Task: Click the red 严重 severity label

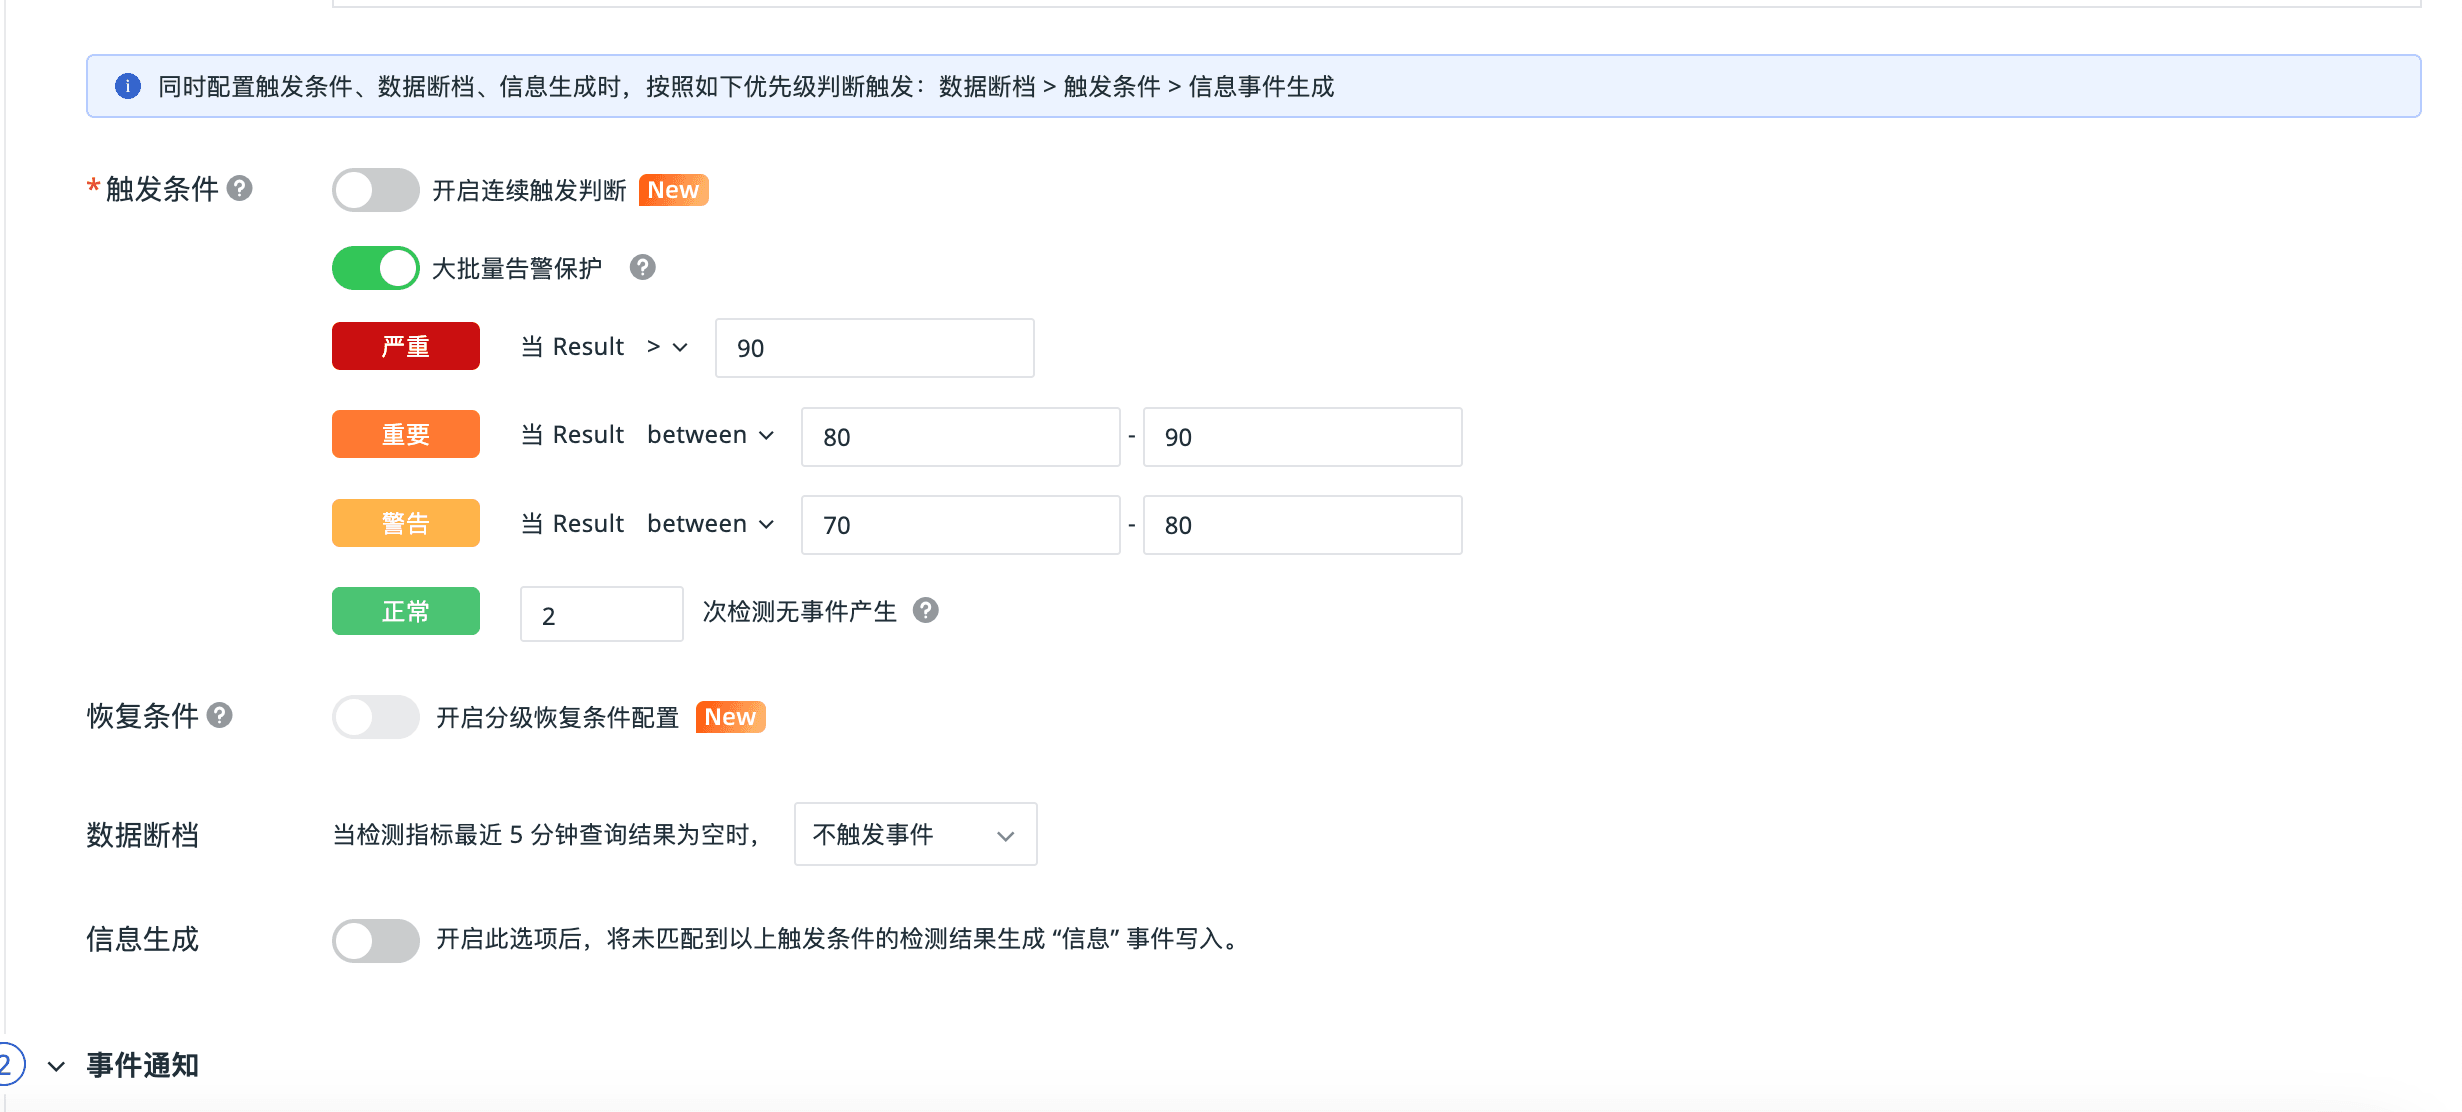Action: tap(405, 346)
